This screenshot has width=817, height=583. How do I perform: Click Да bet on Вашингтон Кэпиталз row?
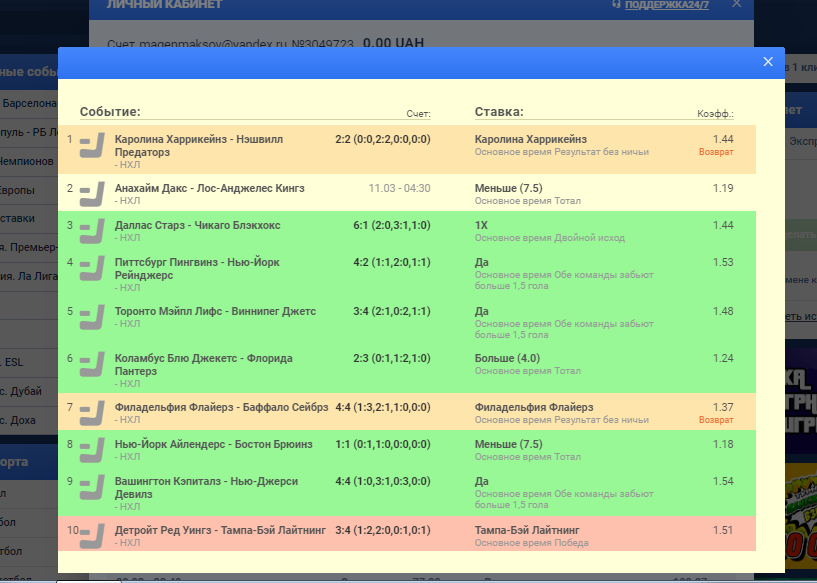point(481,481)
